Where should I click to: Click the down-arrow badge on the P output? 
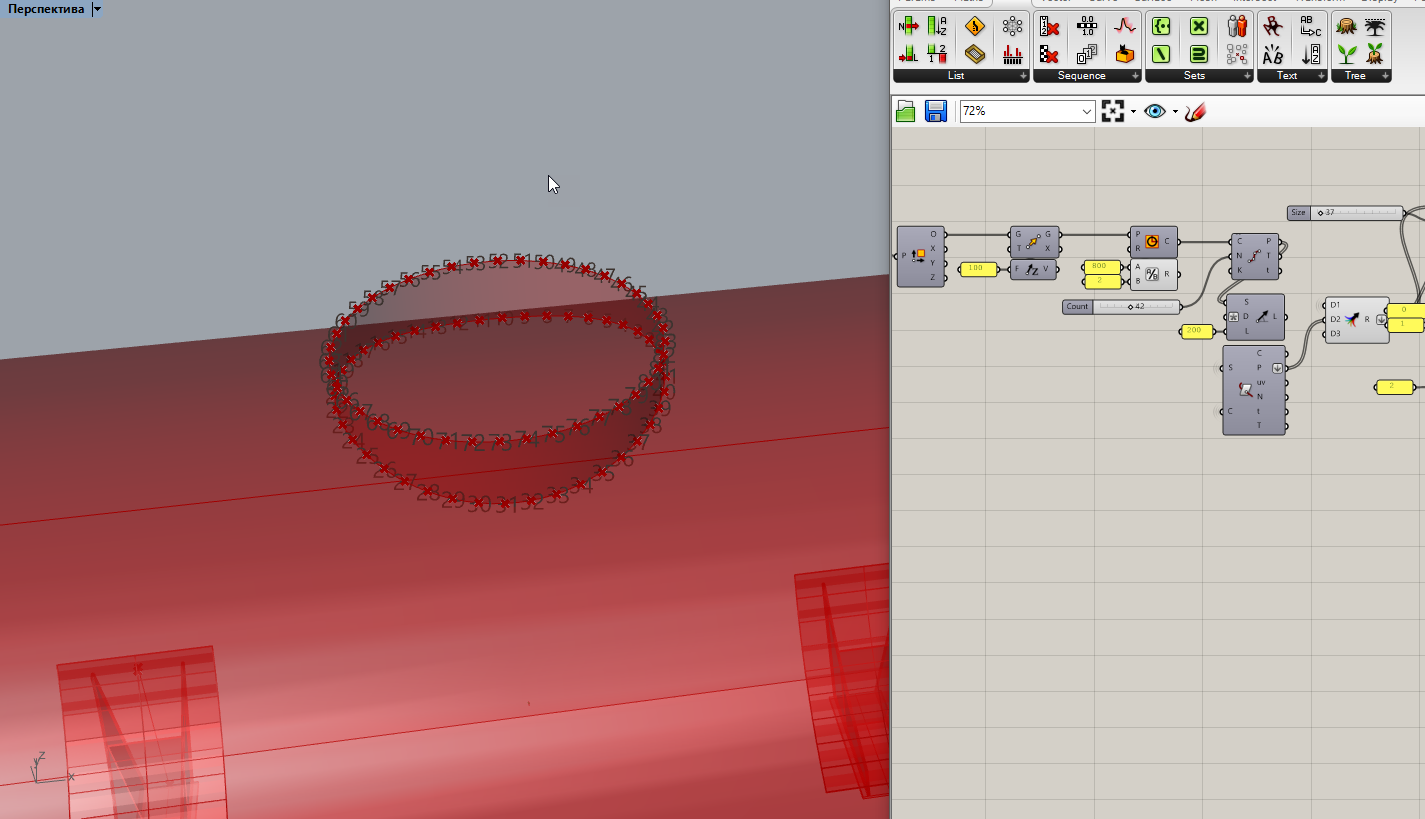click(1278, 368)
